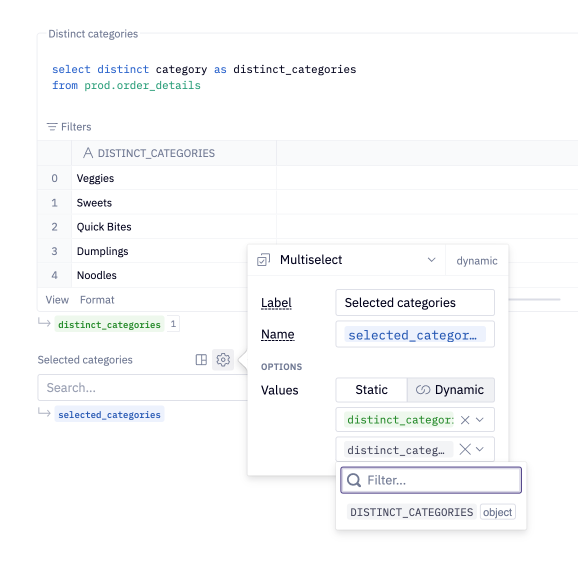Click the Filters funnel icon
The image size is (578, 567).
coord(52,127)
